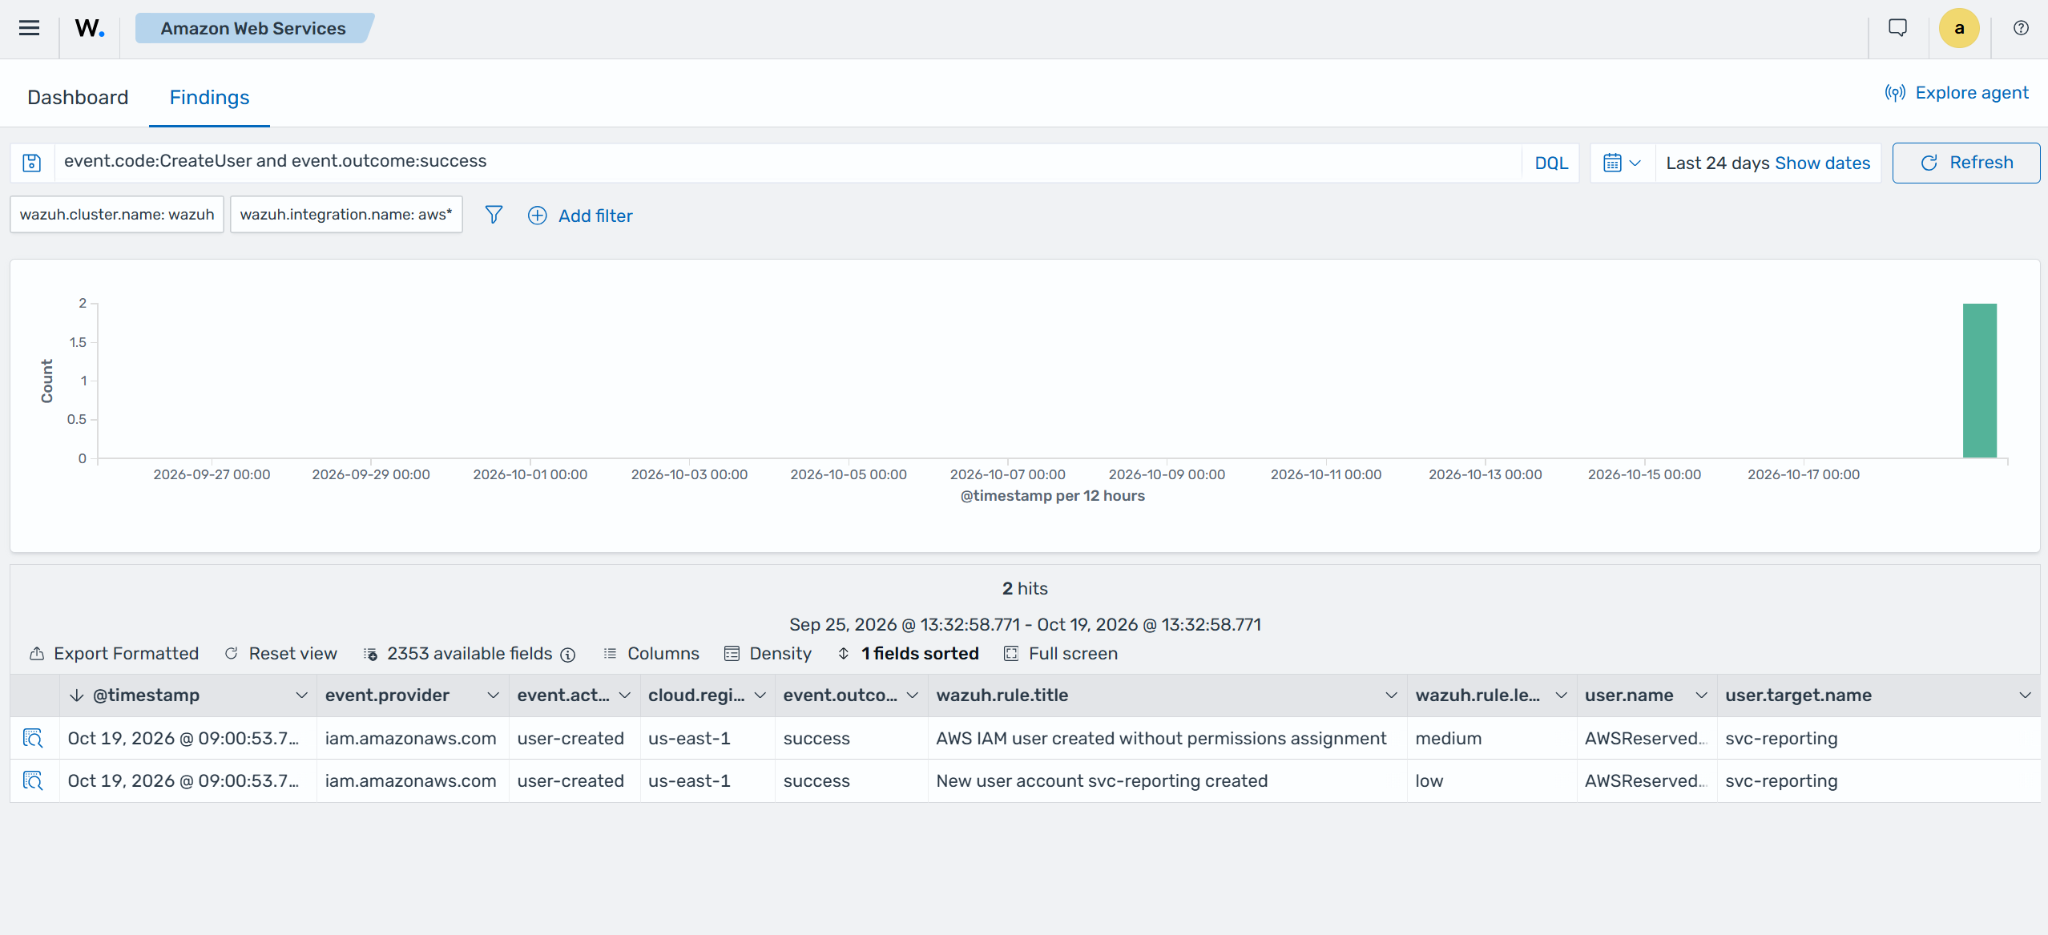Viewport: 2048px width, 935px height.
Task: Open wazuh.cluster.name filter pill
Action: click(x=117, y=214)
